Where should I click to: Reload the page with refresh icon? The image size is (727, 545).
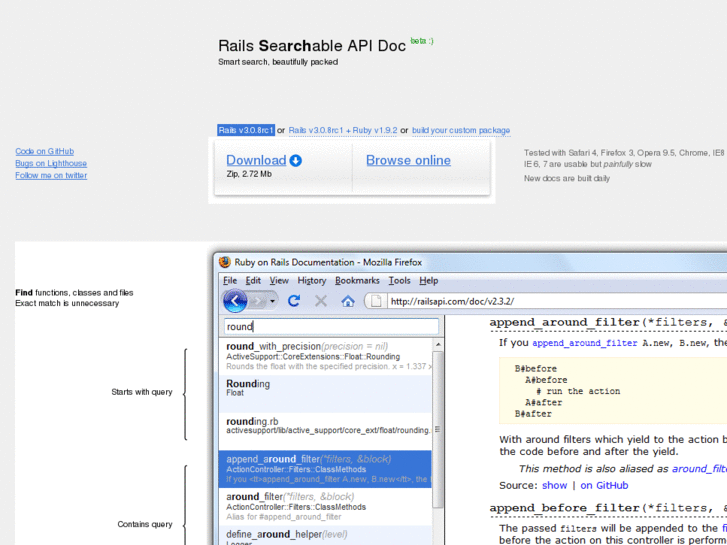pos(293,301)
